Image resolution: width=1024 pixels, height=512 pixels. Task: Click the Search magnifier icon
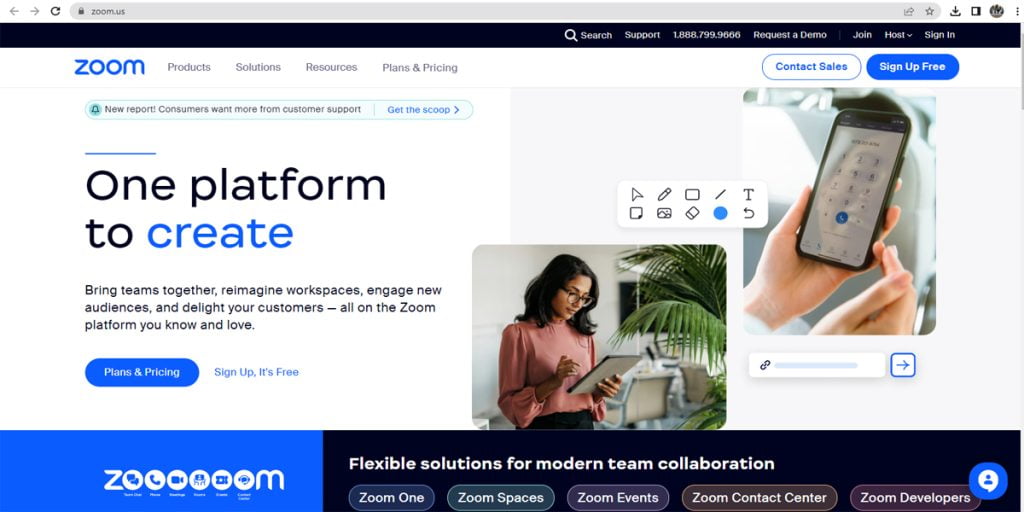pos(571,35)
